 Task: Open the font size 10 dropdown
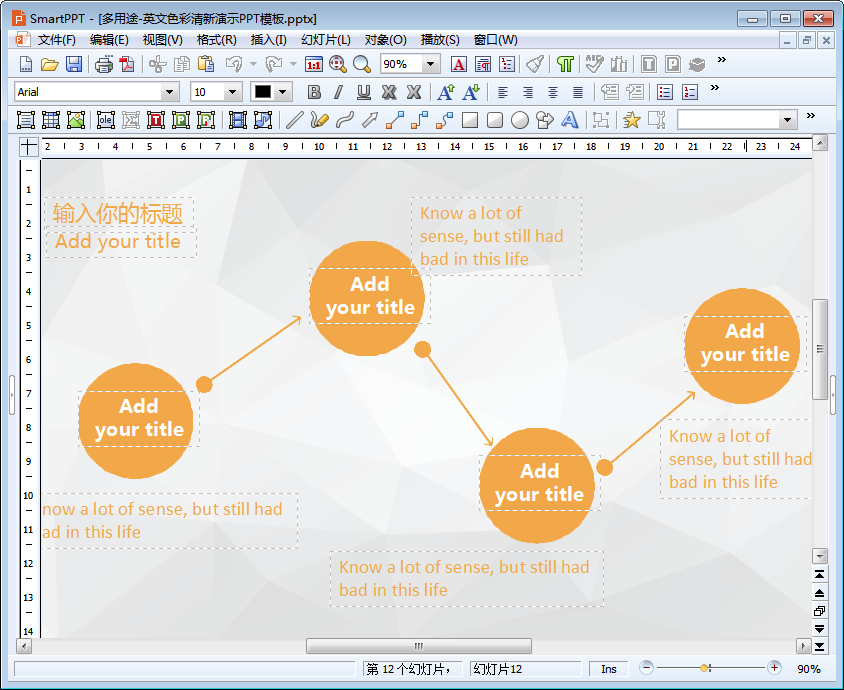[x=233, y=92]
